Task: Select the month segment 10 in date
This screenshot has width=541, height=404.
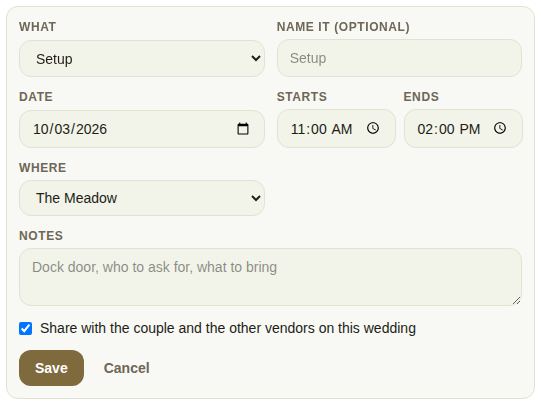Action: 41,129
